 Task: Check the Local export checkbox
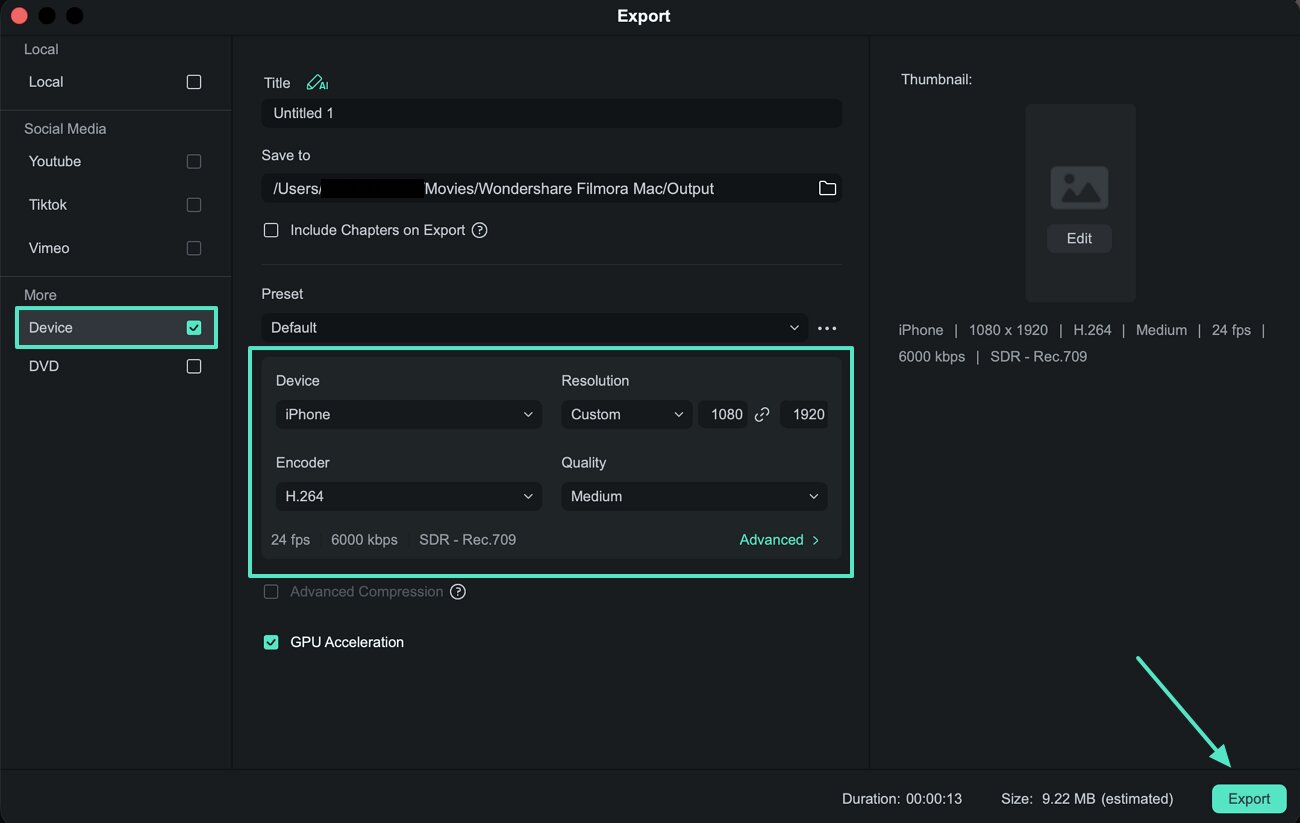194,82
